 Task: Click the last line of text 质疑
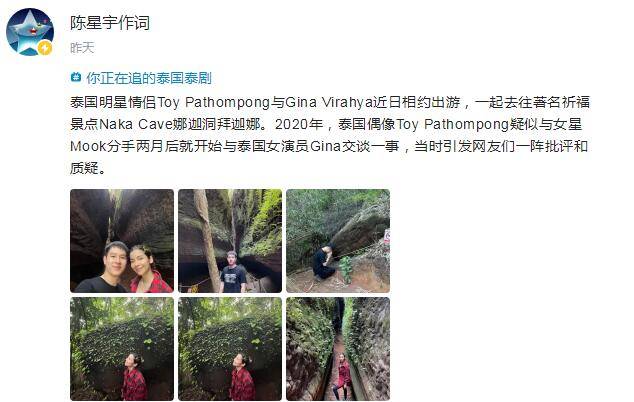coord(88,167)
